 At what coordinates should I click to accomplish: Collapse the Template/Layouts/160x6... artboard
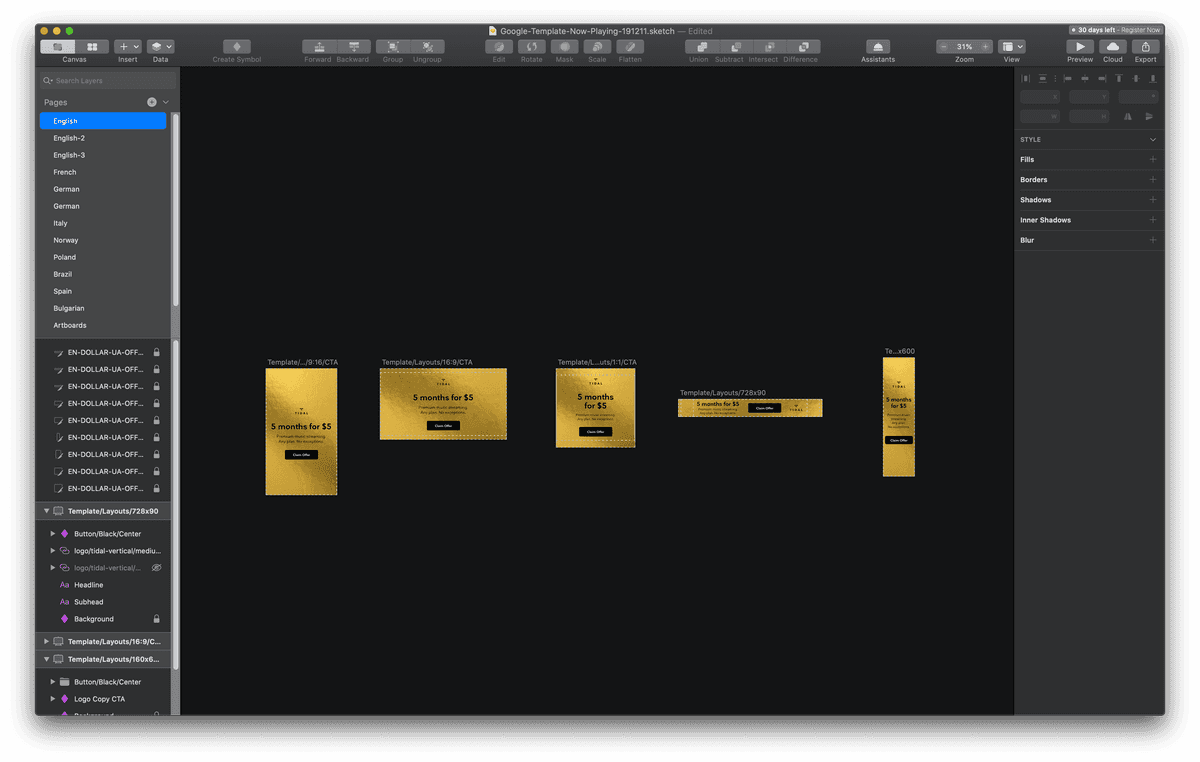coord(46,659)
